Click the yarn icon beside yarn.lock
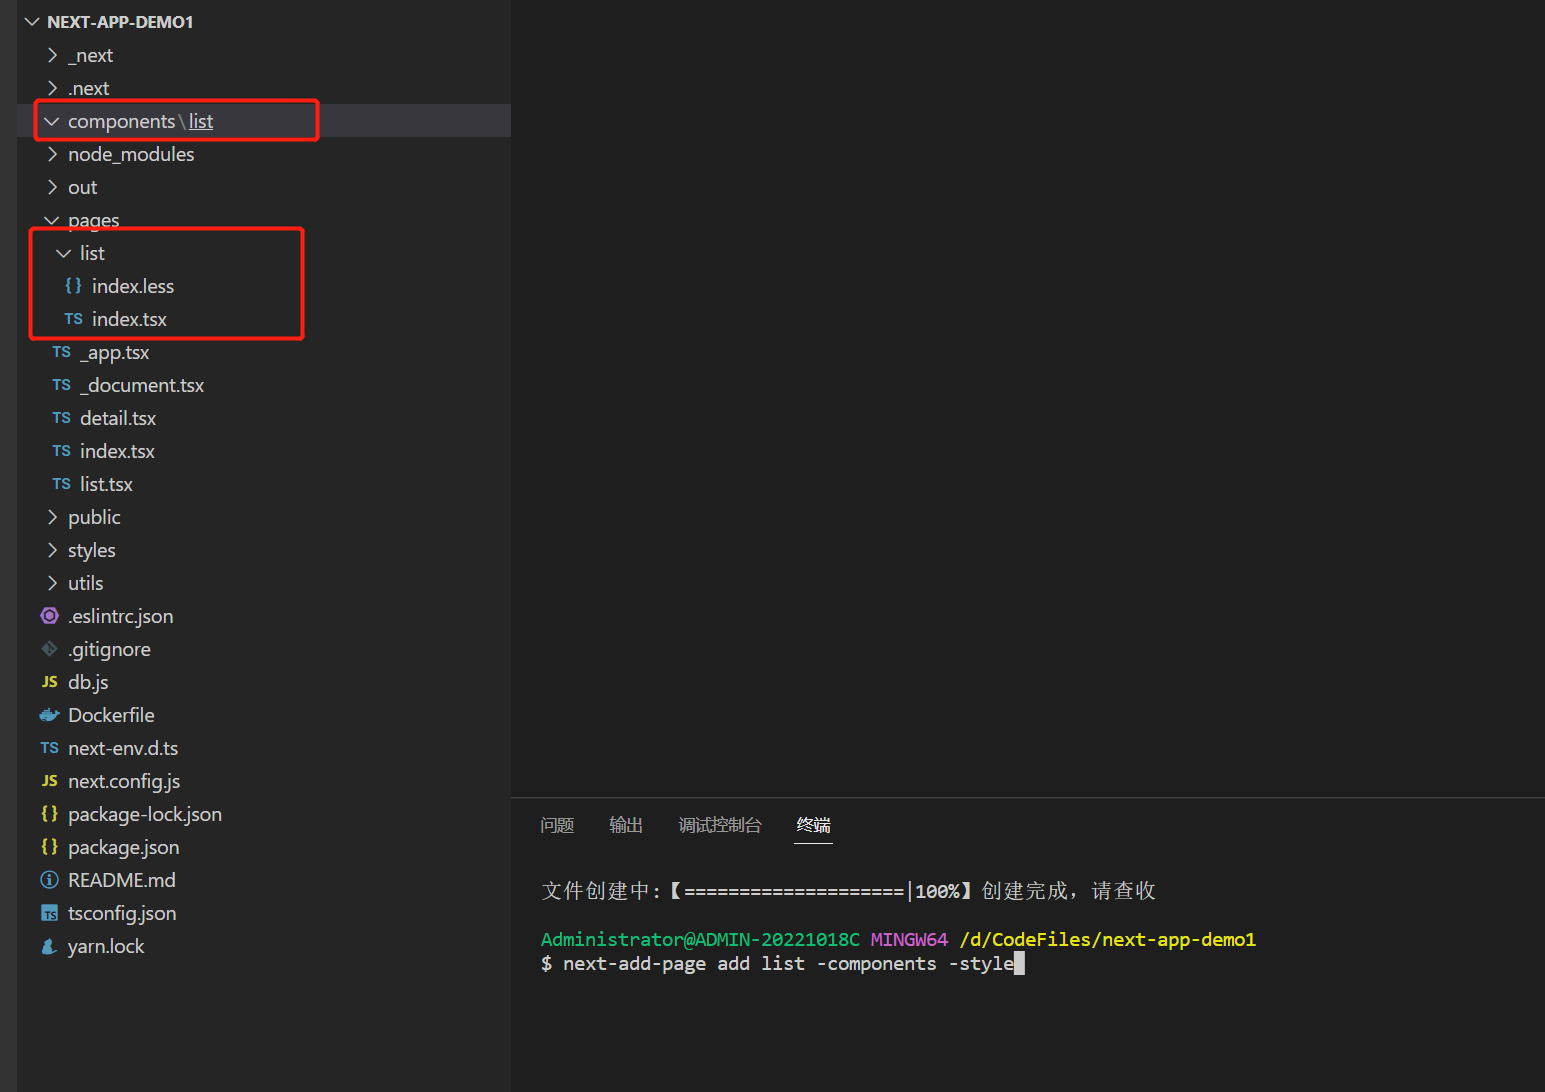The image size is (1545, 1092). [x=49, y=946]
